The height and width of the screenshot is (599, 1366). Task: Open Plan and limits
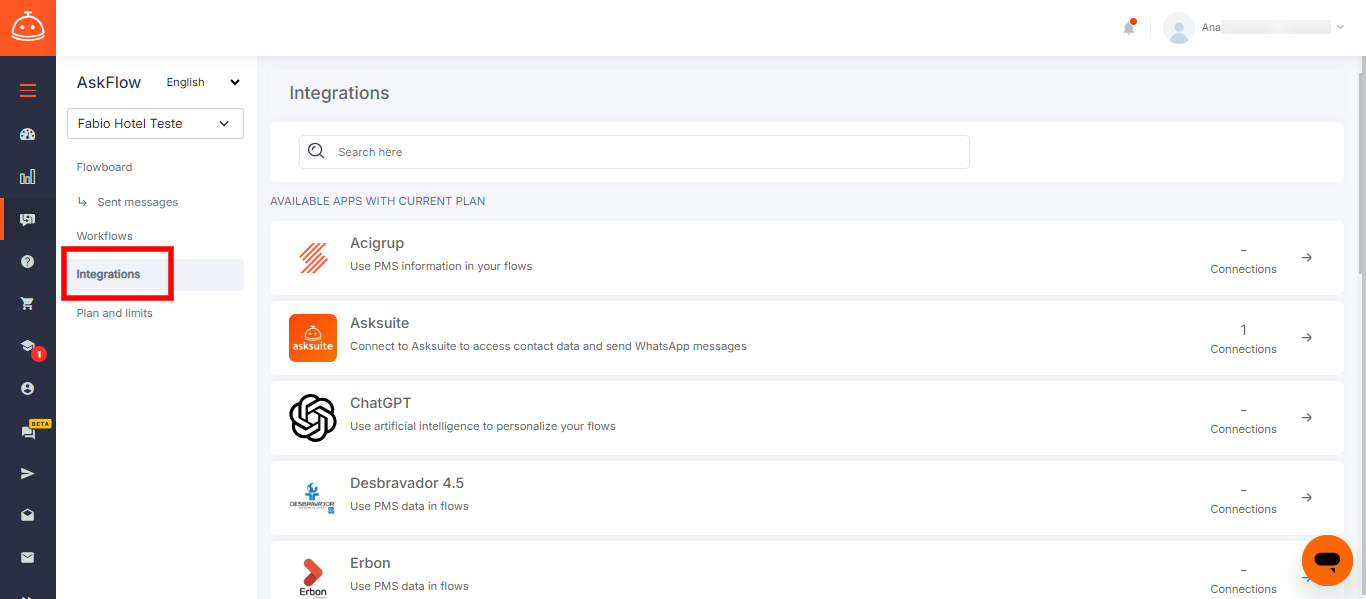coord(115,313)
